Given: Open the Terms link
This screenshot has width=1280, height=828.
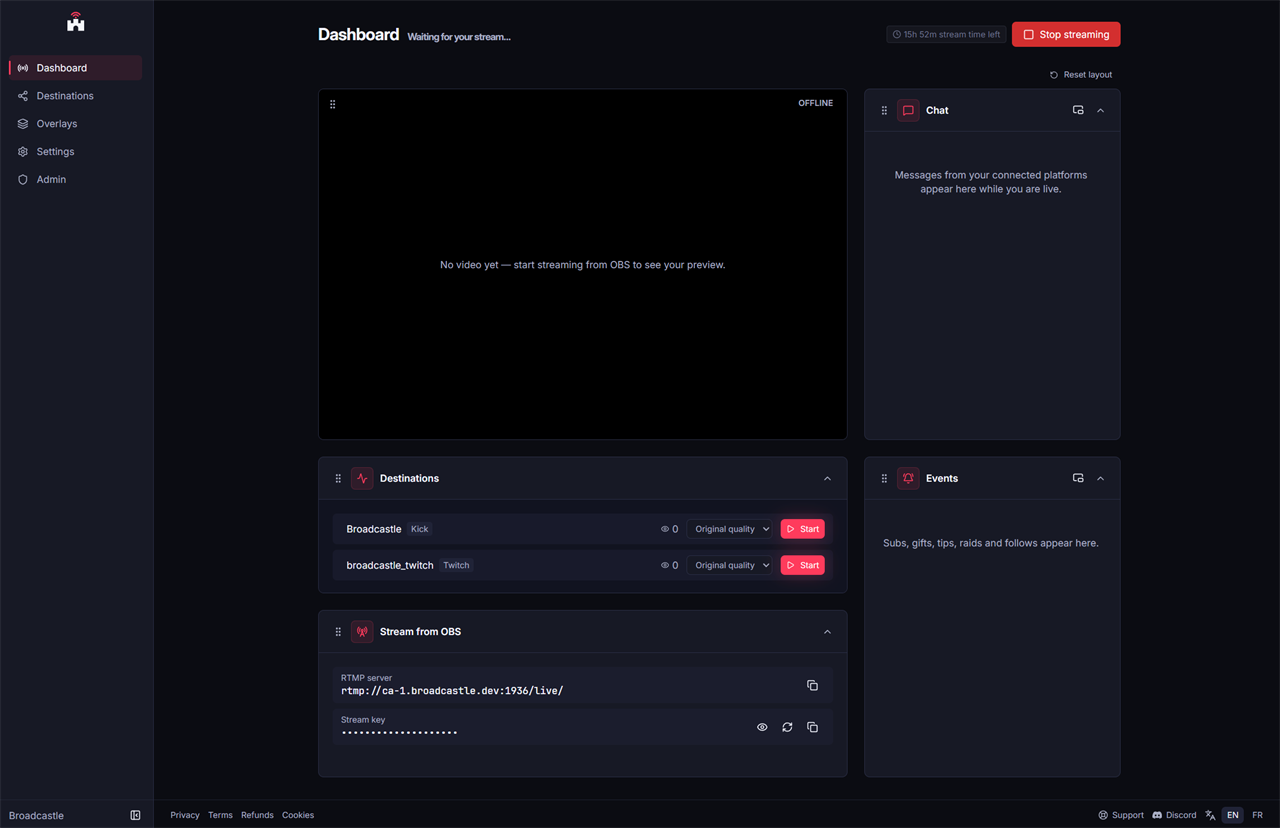Looking at the screenshot, I should click(x=220, y=815).
